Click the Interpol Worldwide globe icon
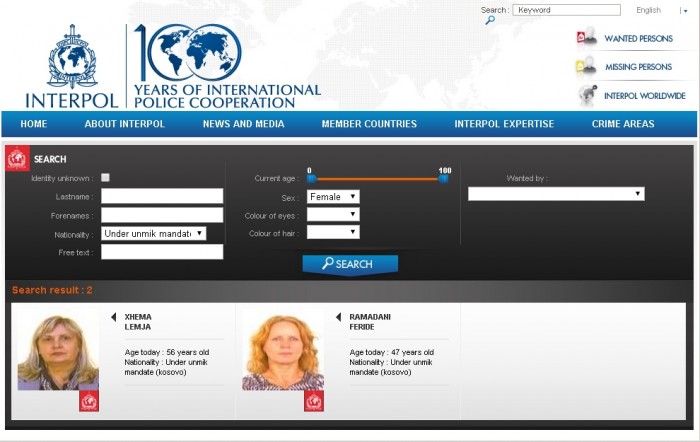This screenshot has width=700, height=442. pos(587,95)
